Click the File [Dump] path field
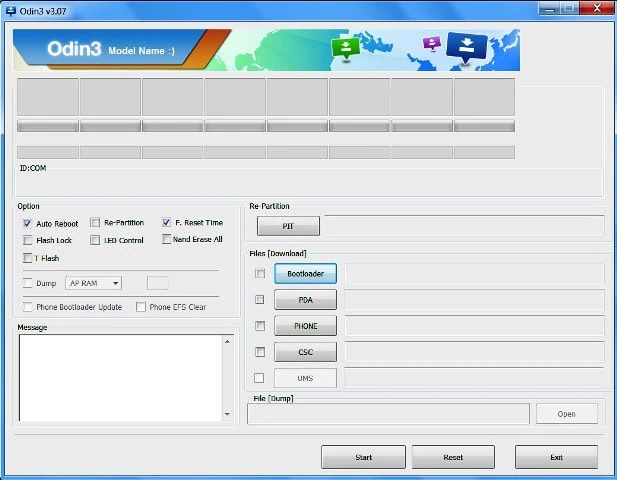This screenshot has height=480, width=617. [x=388, y=414]
